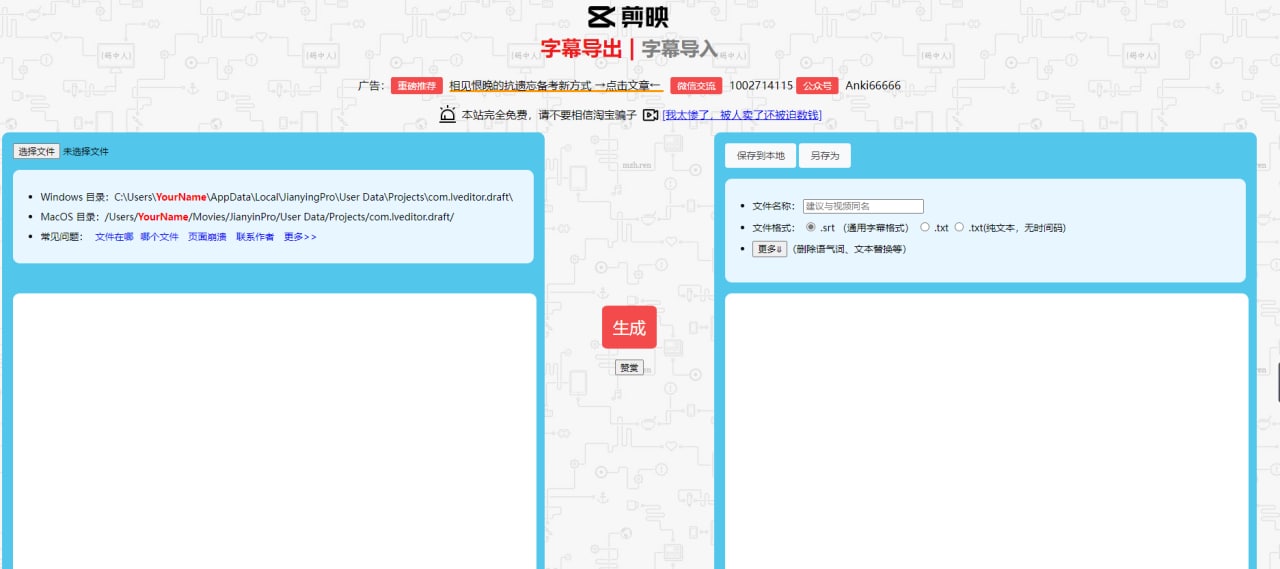
Task: Open the 联系作者 link
Action: 255,237
